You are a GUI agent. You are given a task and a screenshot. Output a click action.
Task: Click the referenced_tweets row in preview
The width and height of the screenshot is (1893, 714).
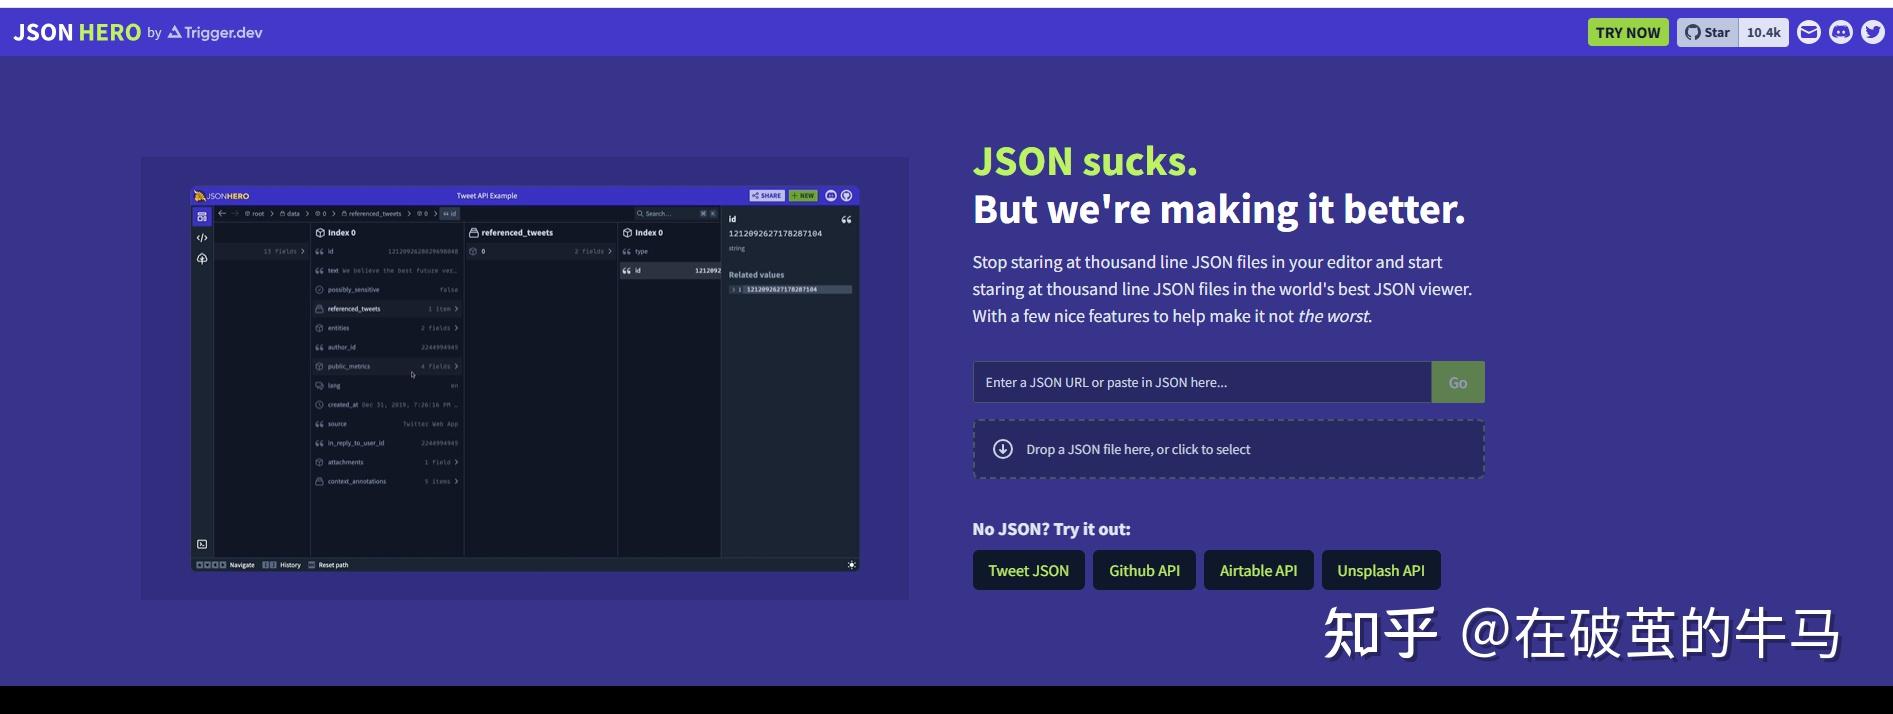coord(387,309)
